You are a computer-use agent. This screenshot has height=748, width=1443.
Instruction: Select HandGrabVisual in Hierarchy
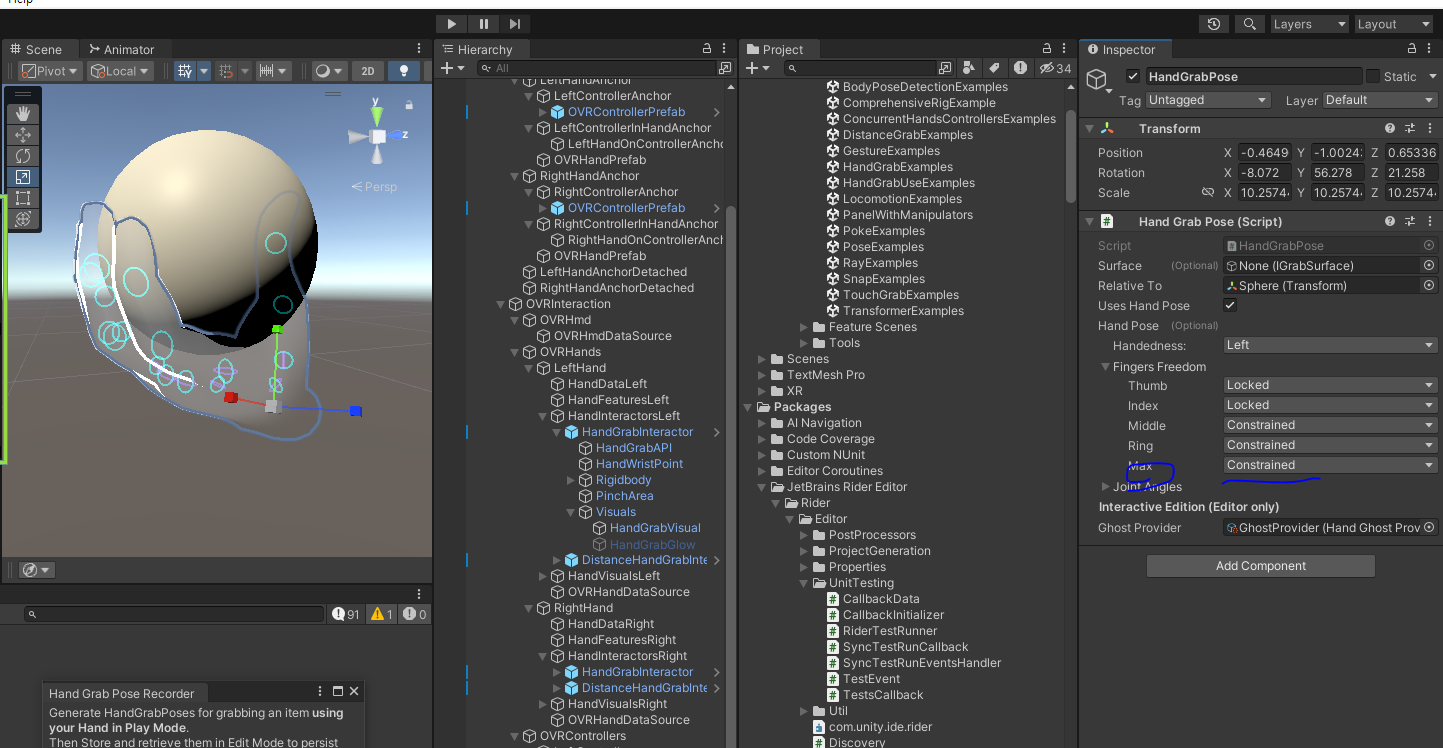coord(655,528)
